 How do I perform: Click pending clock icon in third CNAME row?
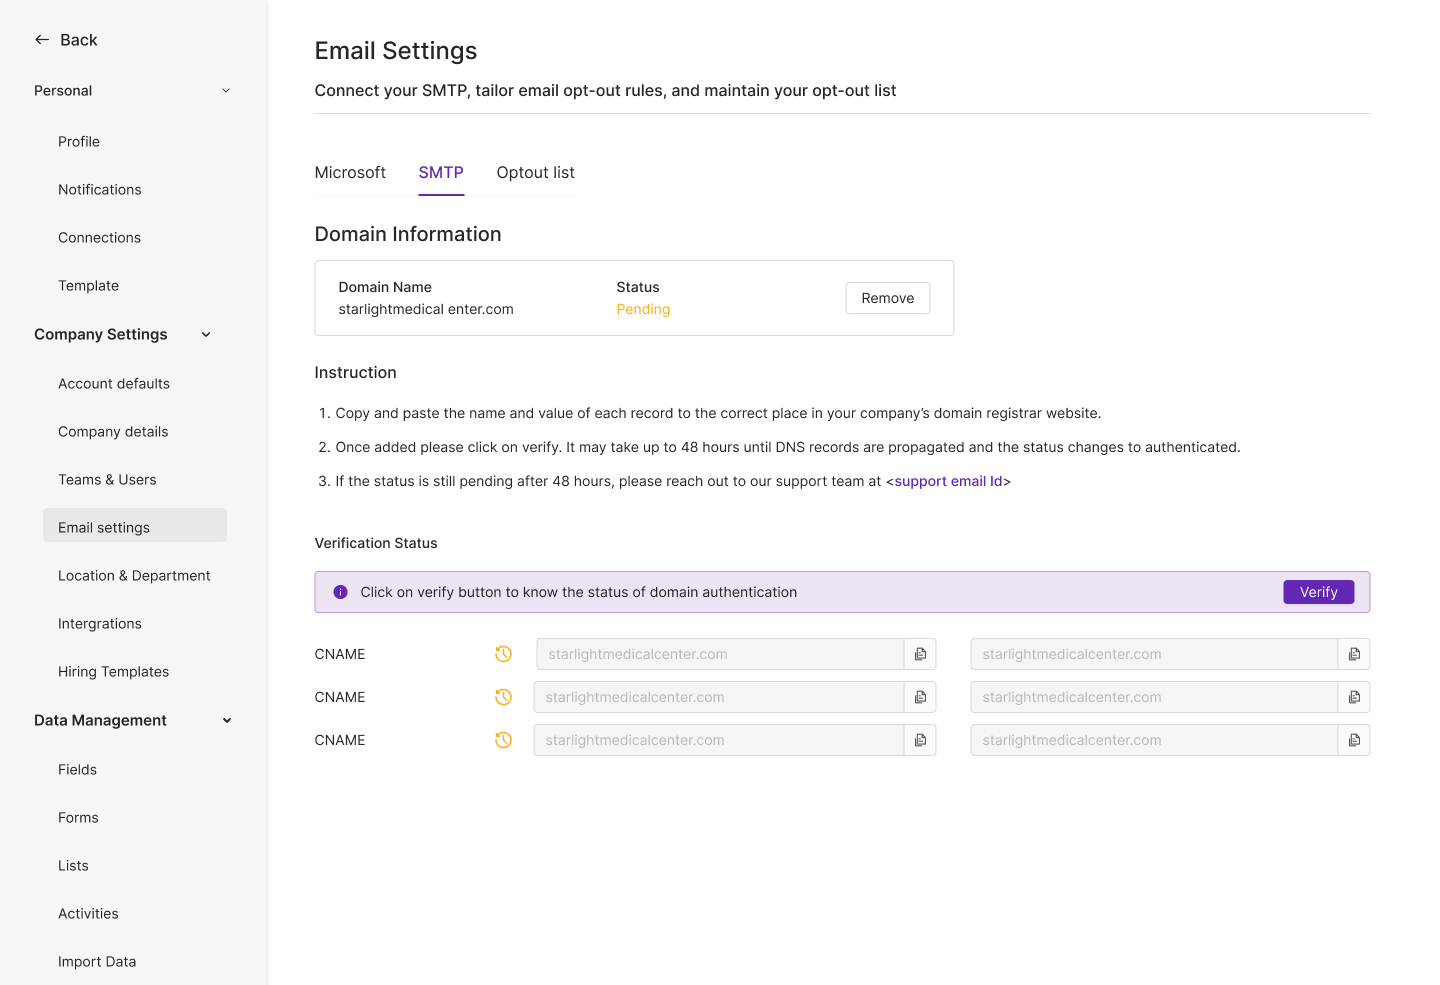[x=504, y=740]
